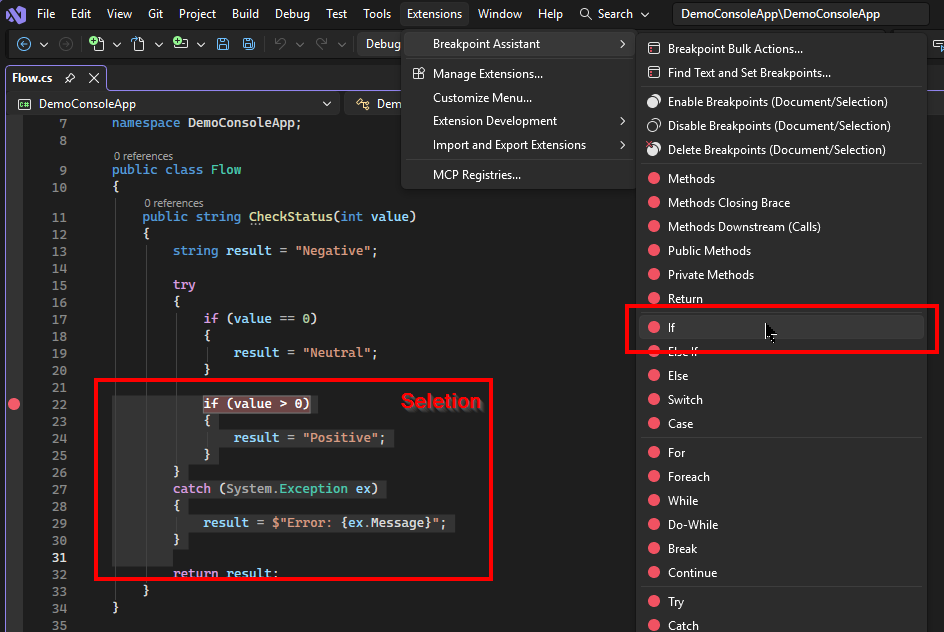944x632 pixels.
Task: Select the Continue breakpoint option
Action: click(x=781, y=573)
